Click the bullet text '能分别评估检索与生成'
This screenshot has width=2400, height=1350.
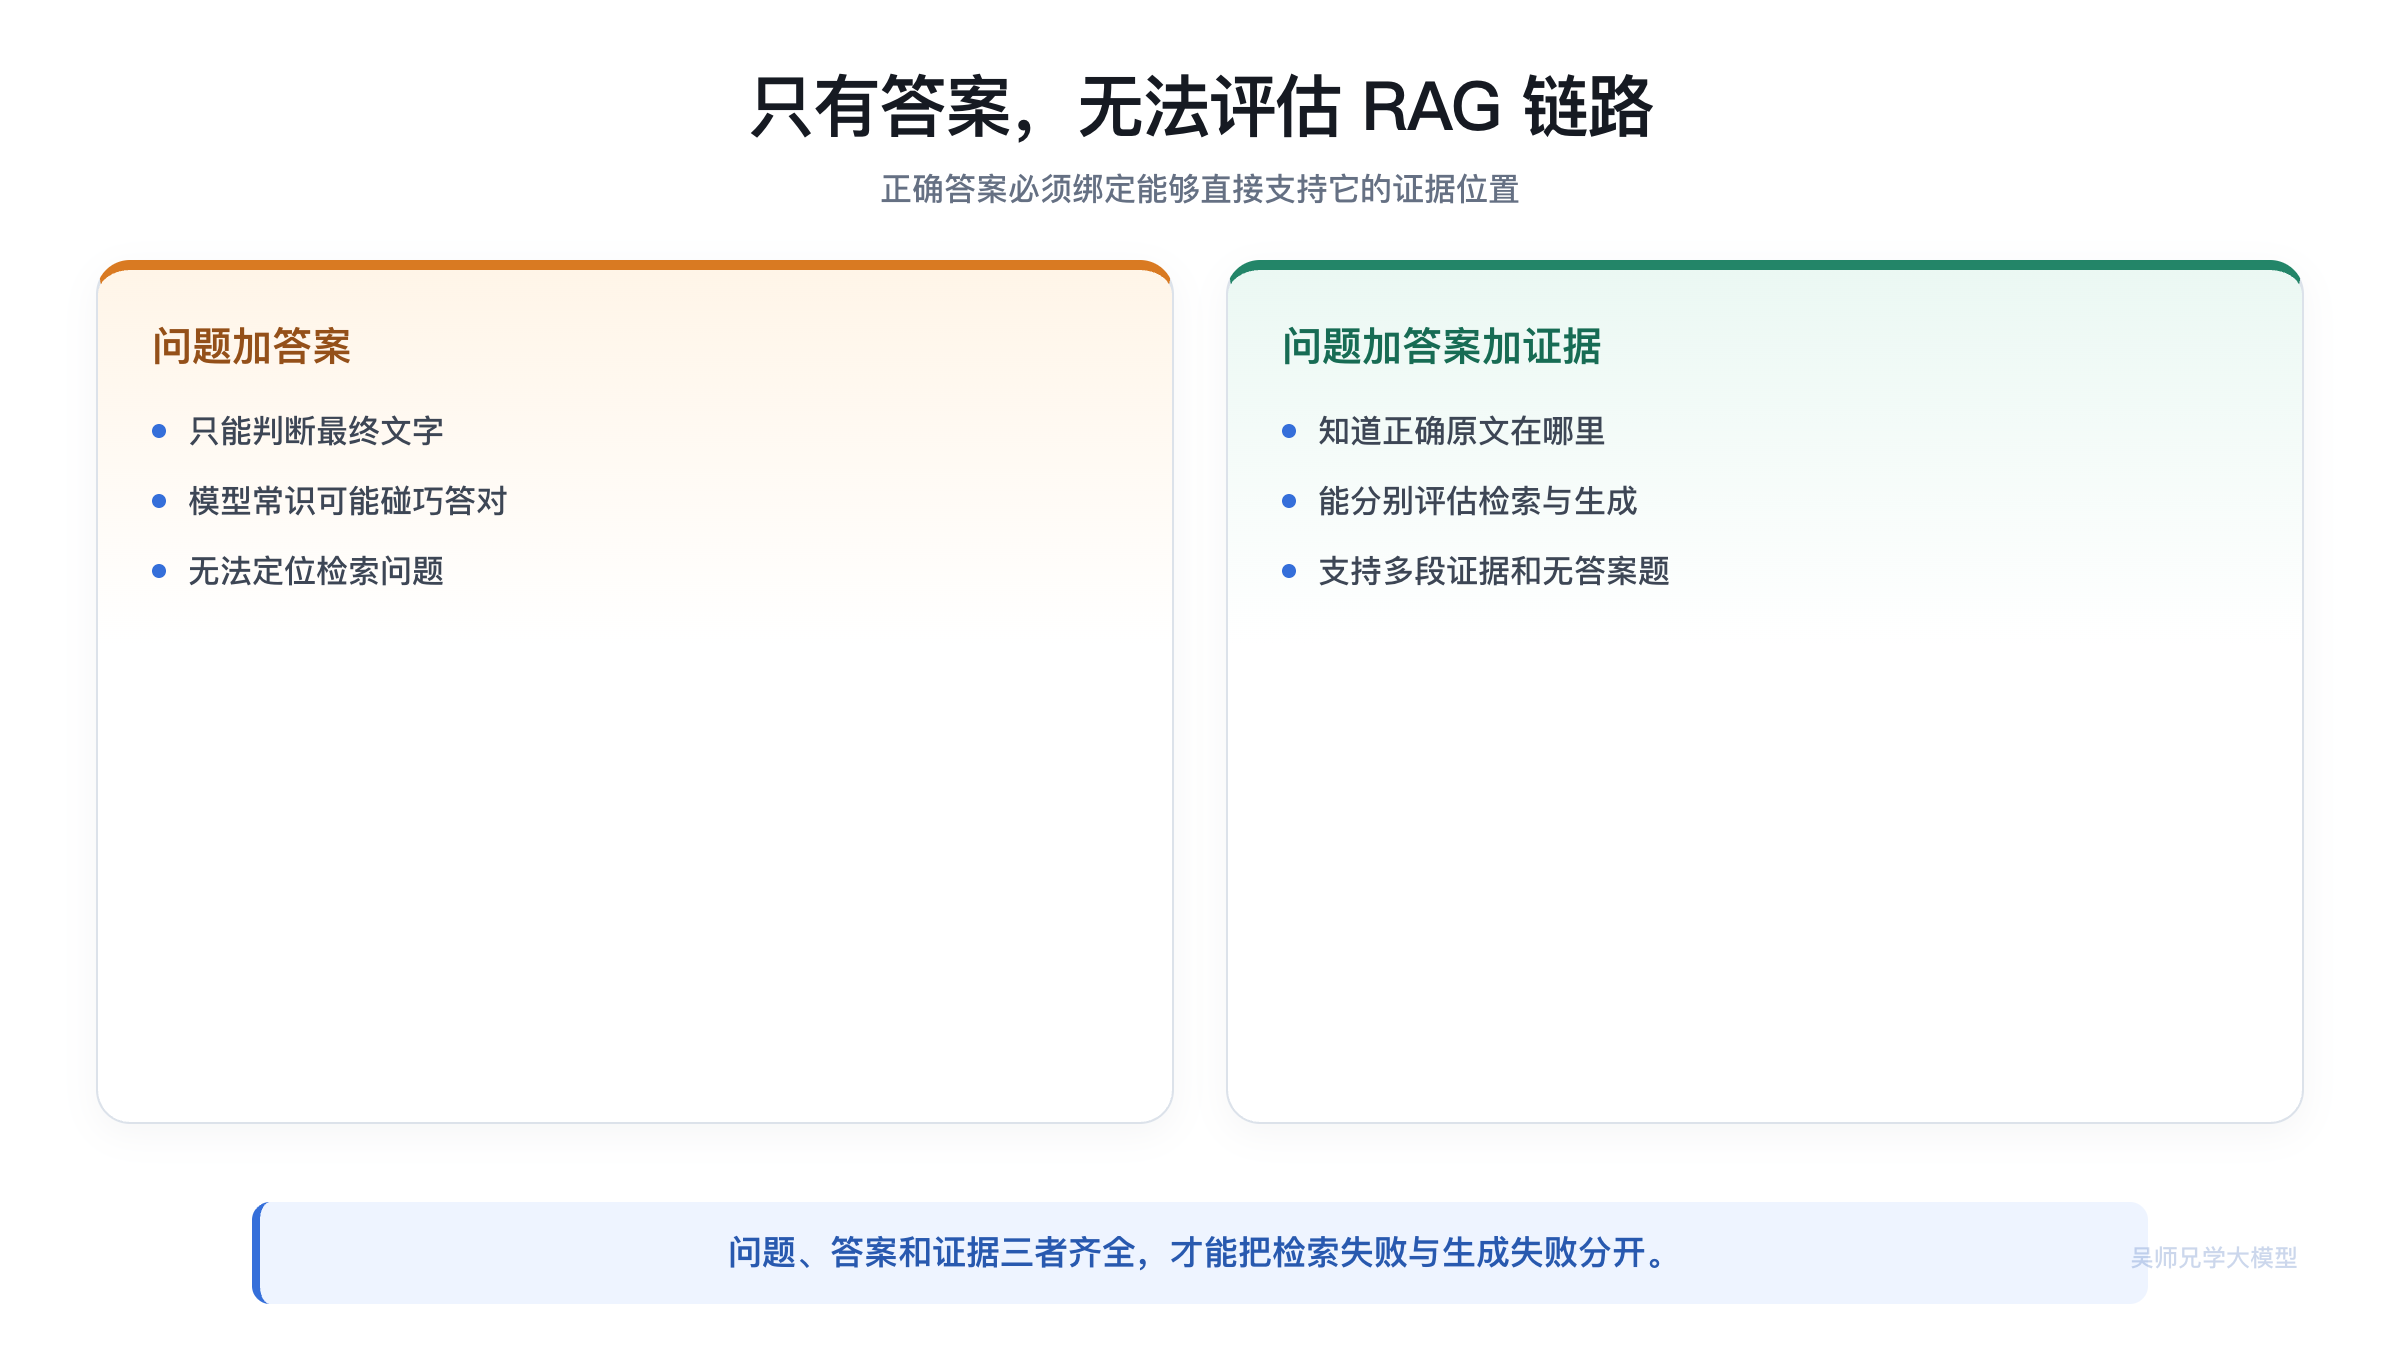(1478, 501)
